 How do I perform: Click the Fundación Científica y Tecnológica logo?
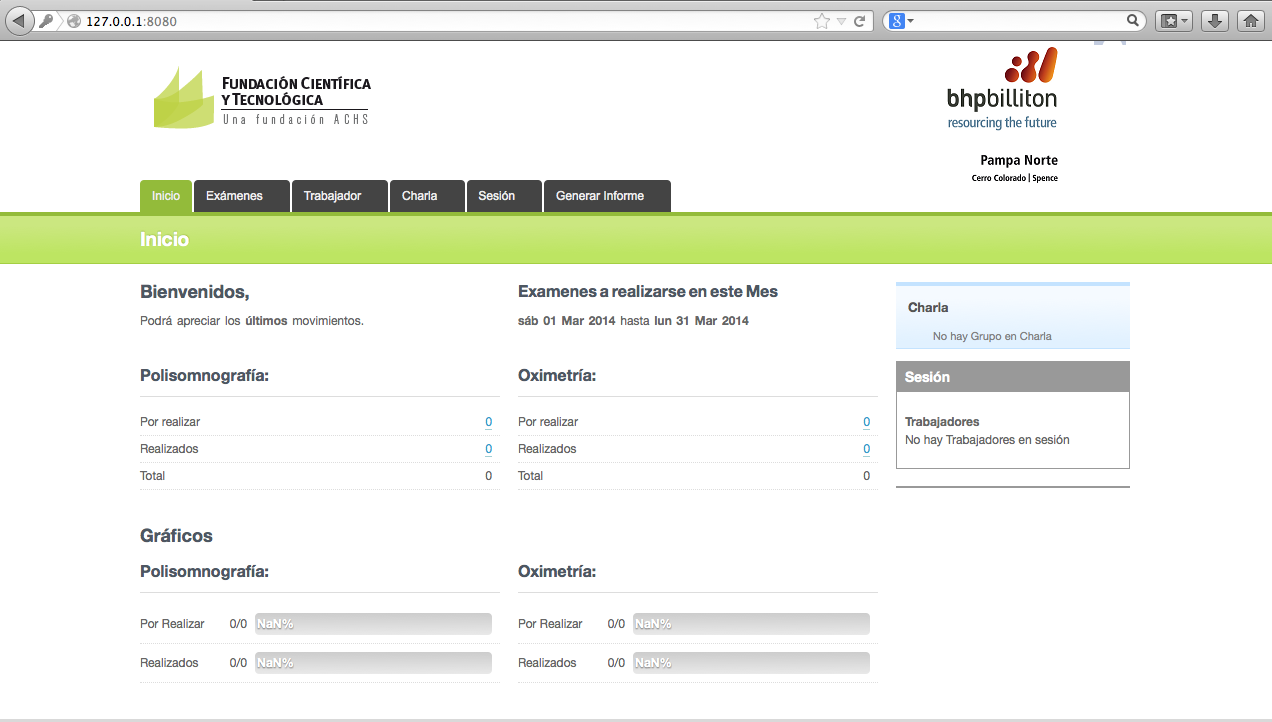(x=262, y=98)
